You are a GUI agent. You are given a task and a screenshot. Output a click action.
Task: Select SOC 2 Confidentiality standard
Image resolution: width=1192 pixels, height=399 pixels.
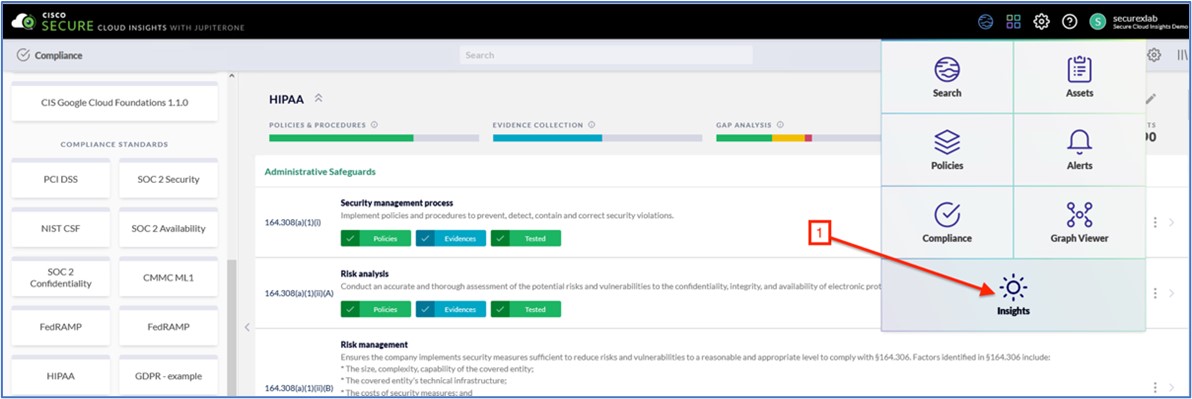click(x=61, y=277)
